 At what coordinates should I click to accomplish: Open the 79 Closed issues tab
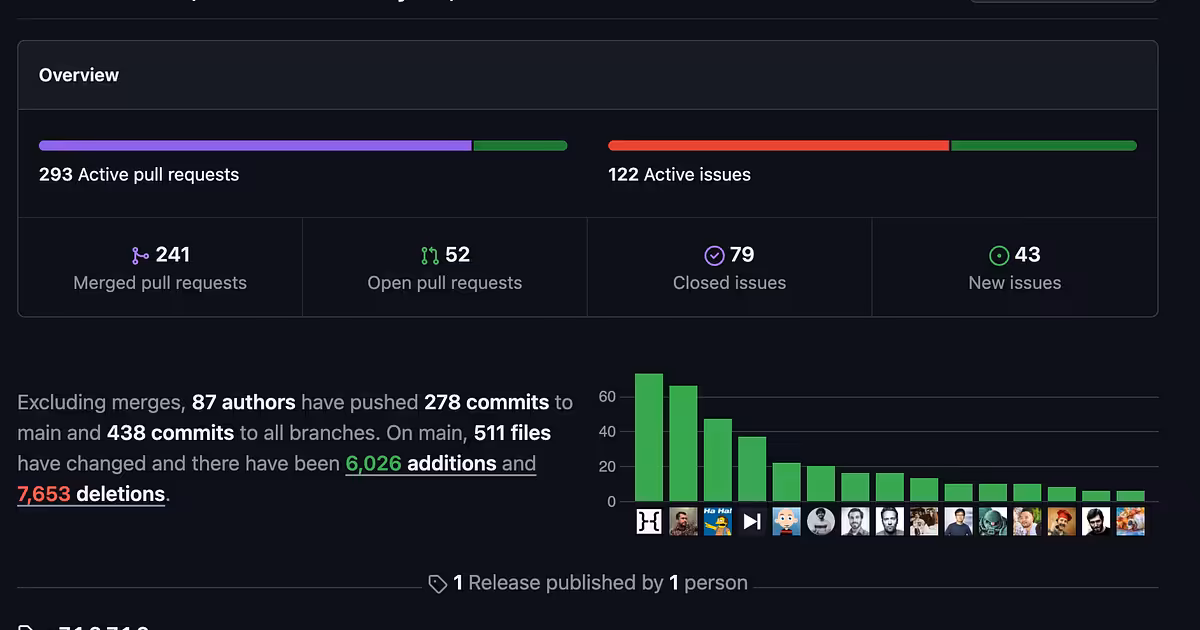pos(730,267)
